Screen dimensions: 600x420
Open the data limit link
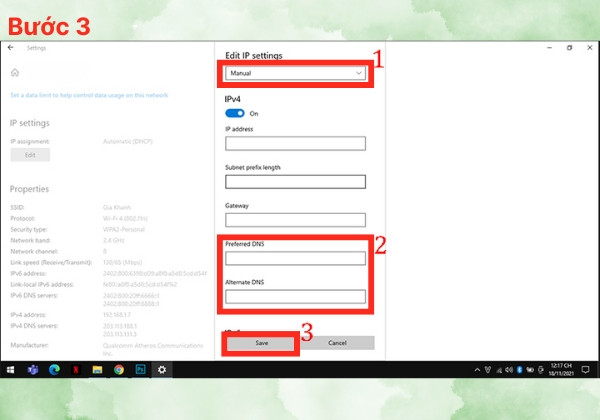tap(89, 95)
